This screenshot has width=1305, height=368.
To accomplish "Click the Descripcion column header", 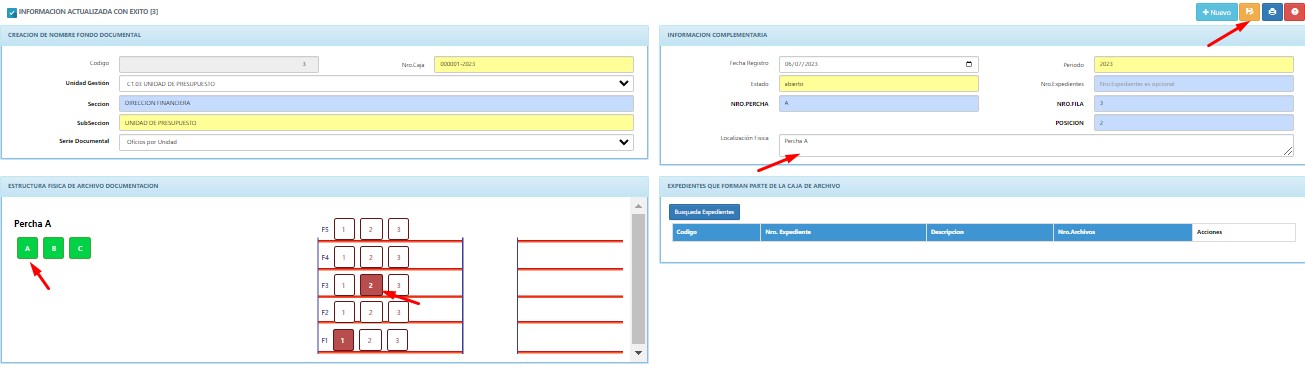I will 990,232.
